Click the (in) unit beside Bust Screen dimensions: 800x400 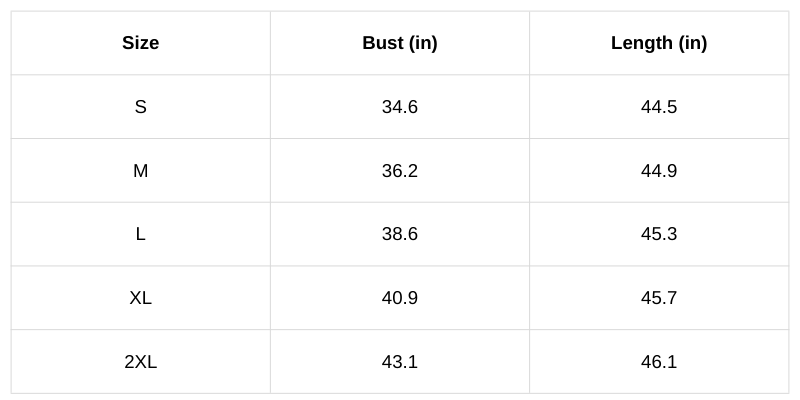coord(421,43)
